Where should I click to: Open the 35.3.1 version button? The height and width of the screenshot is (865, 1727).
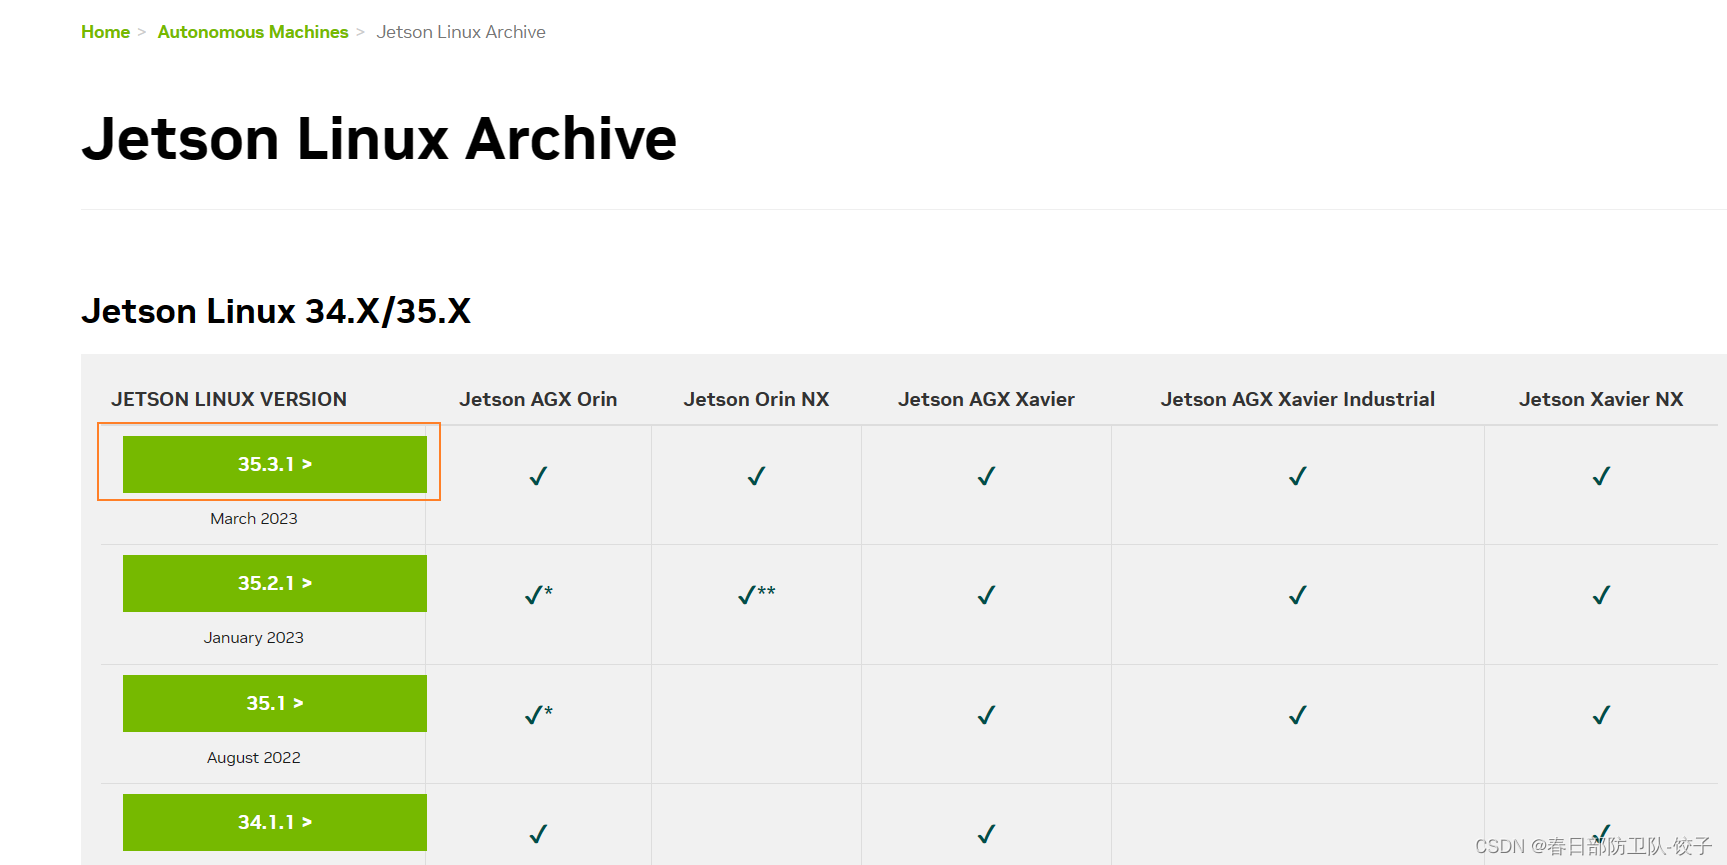tap(275, 464)
